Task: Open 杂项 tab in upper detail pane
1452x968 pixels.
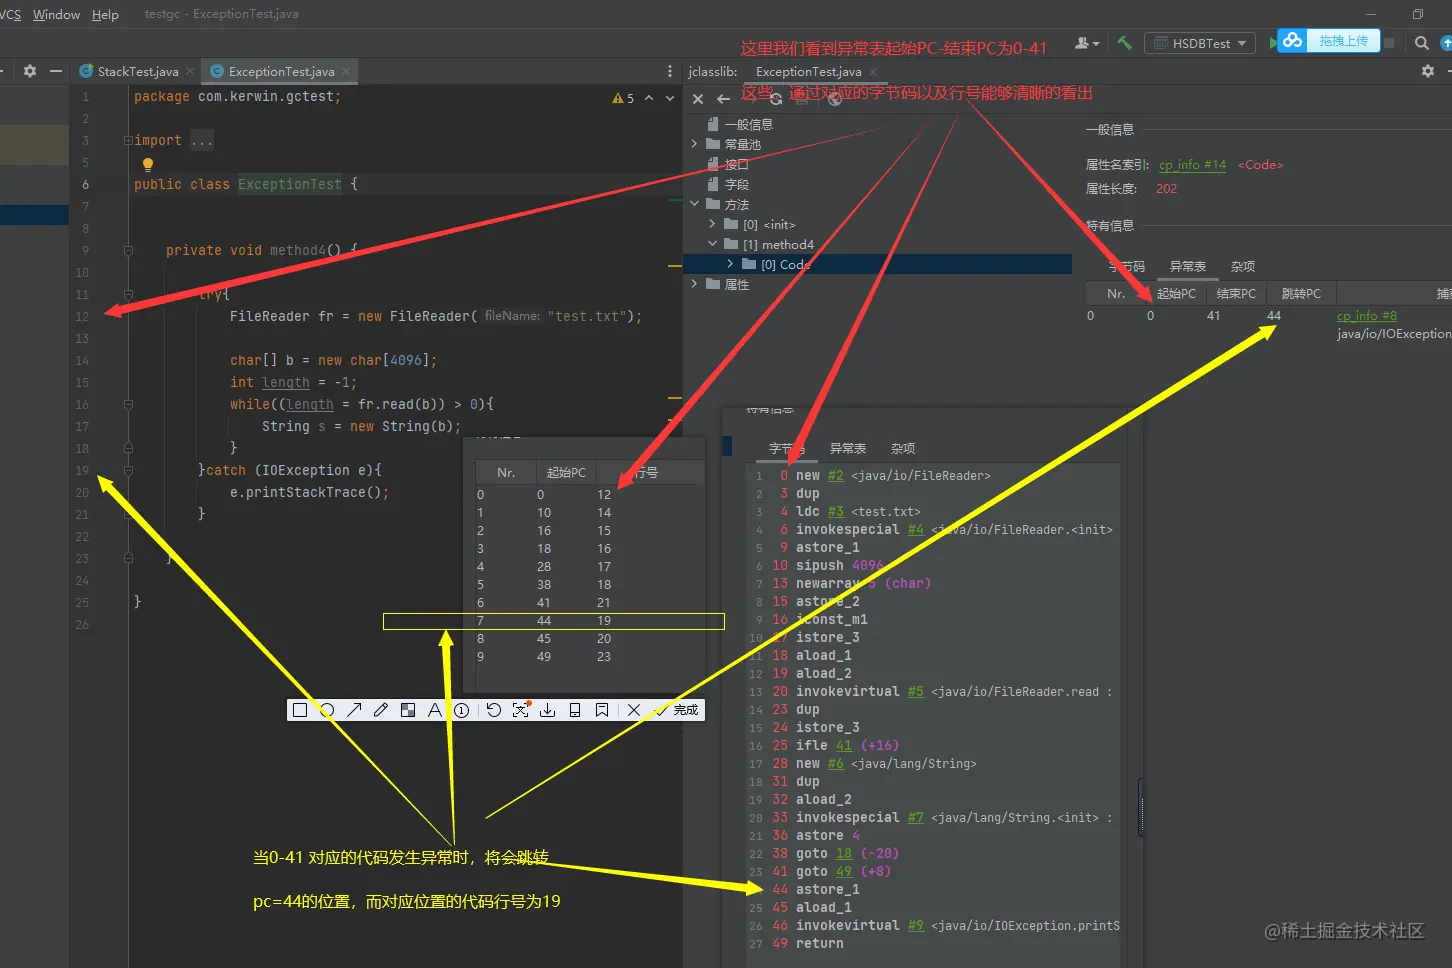Action: coord(1243,266)
